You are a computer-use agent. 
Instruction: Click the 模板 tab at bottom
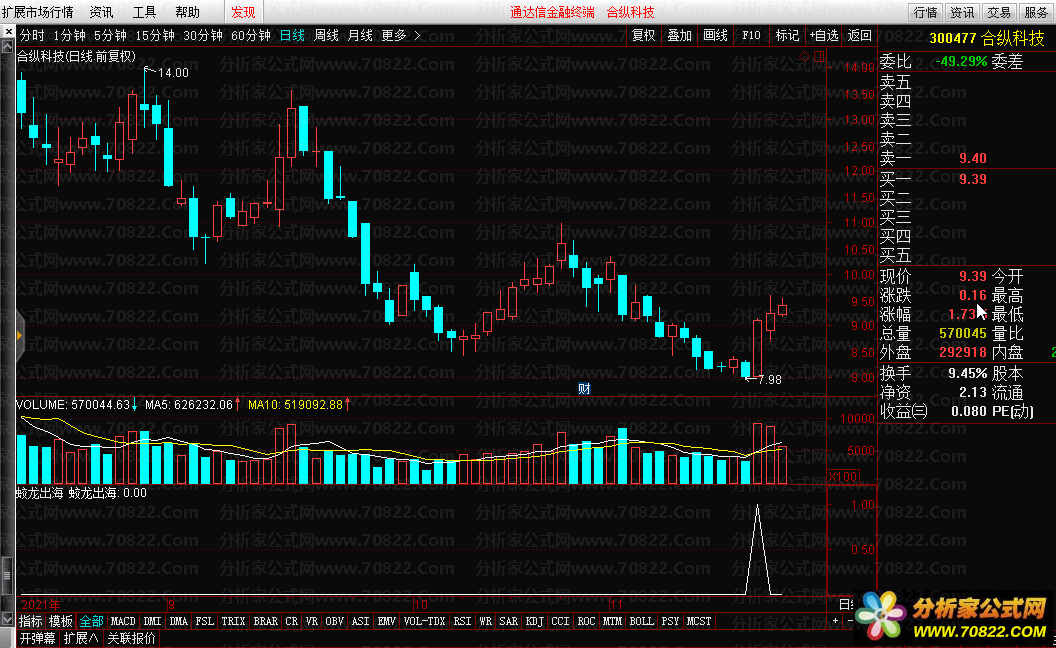61,621
